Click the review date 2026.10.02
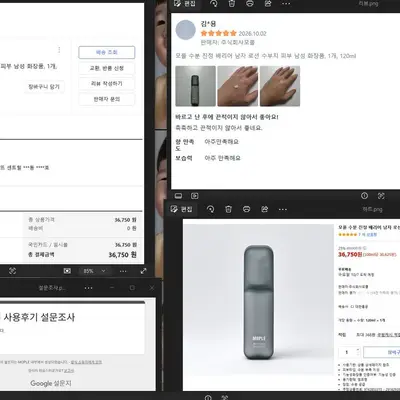Image resolution: width=400 pixels, height=400 pixels. click(252, 34)
